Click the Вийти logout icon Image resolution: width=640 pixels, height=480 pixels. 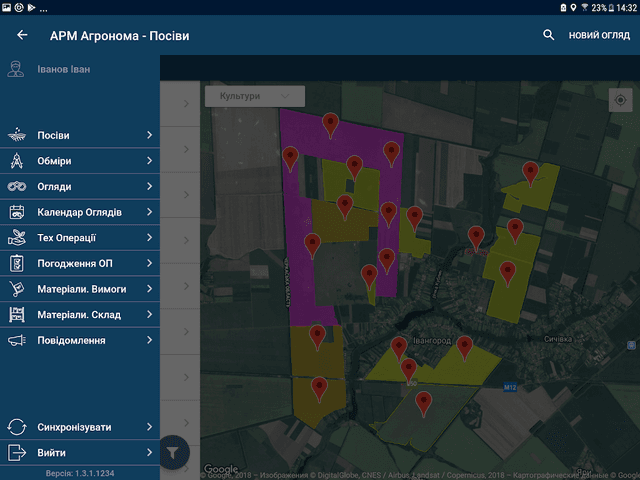tap(17, 453)
